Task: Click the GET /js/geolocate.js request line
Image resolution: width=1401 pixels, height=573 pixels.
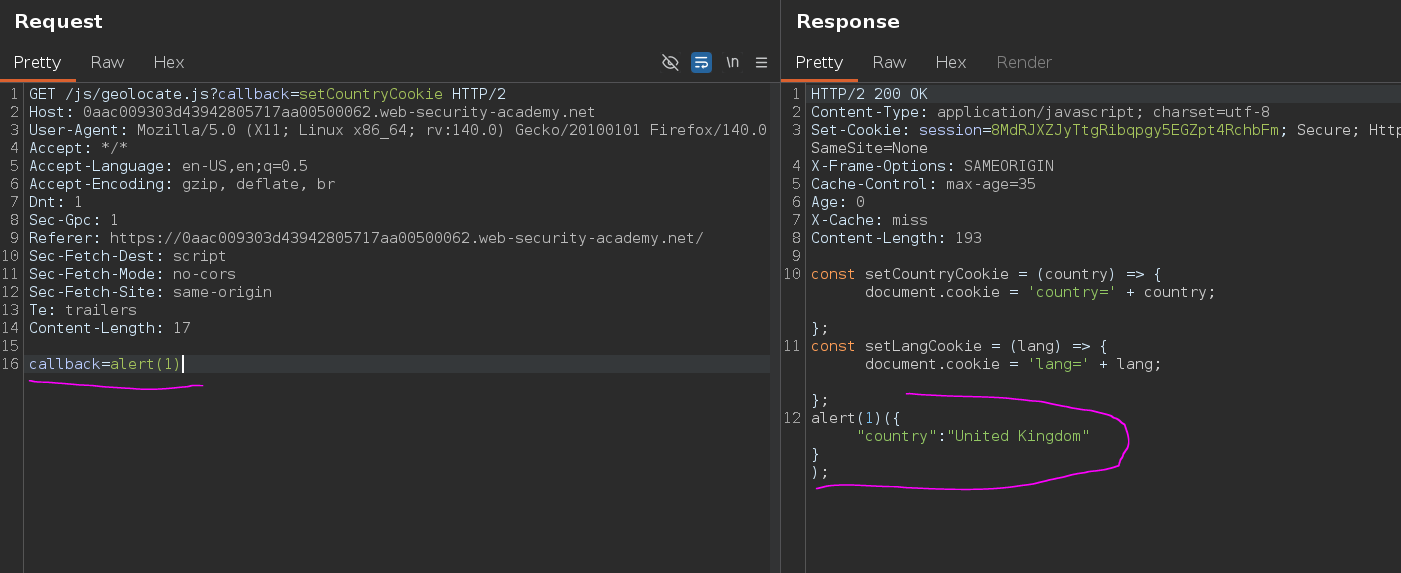Action: pyautogui.click(x=267, y=94)
